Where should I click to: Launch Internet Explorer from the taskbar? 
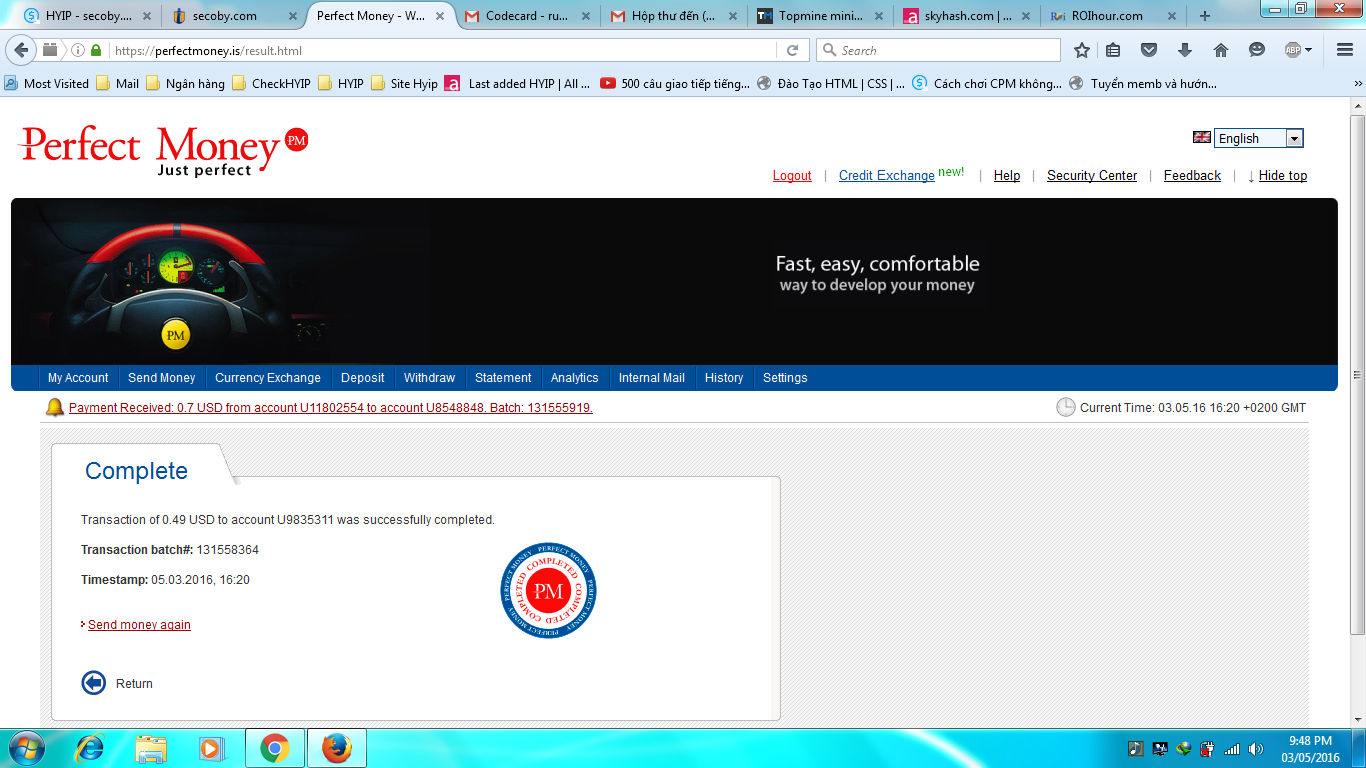pos(91,748)
